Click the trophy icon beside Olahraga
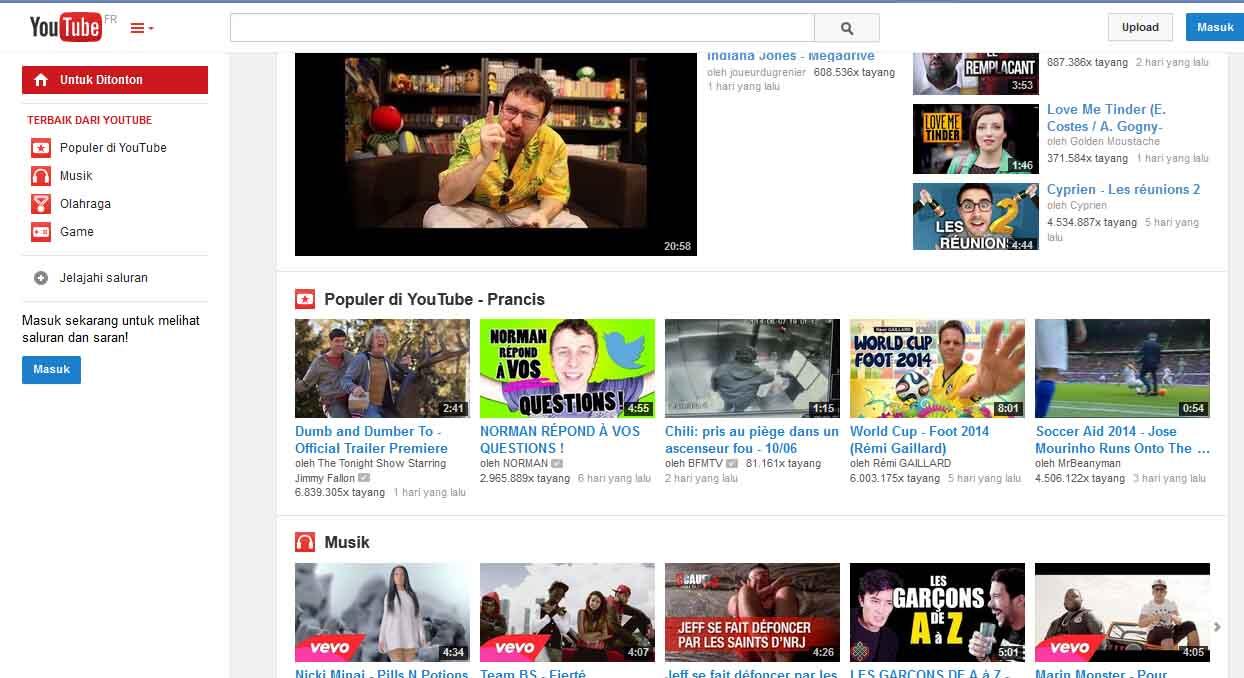This screenshot has height=678, width=1244. [x=41, y=204]
